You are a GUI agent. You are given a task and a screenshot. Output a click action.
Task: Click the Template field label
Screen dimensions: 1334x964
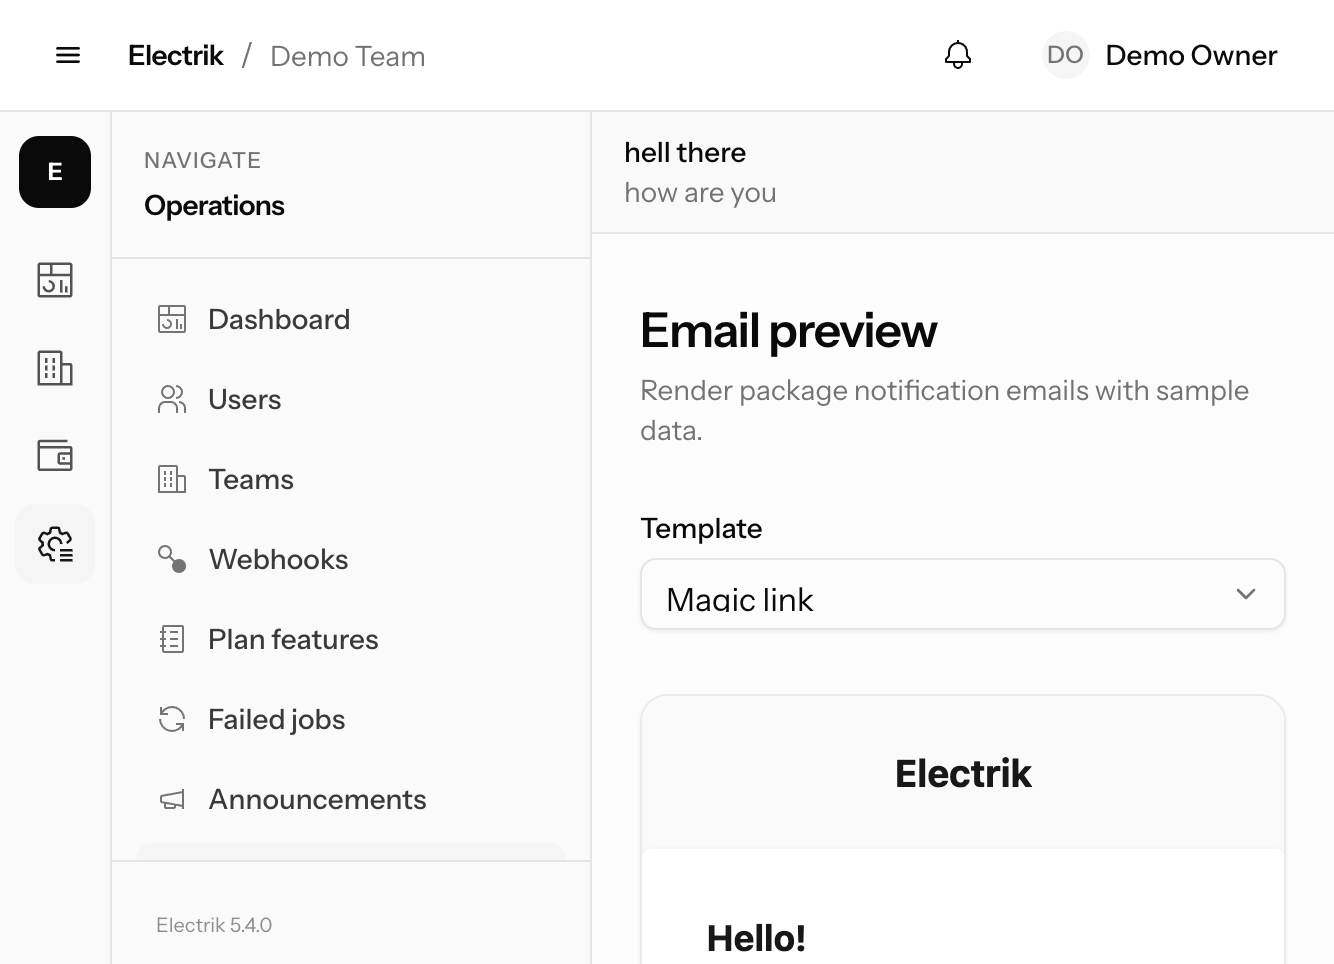[x=701, y=528]
